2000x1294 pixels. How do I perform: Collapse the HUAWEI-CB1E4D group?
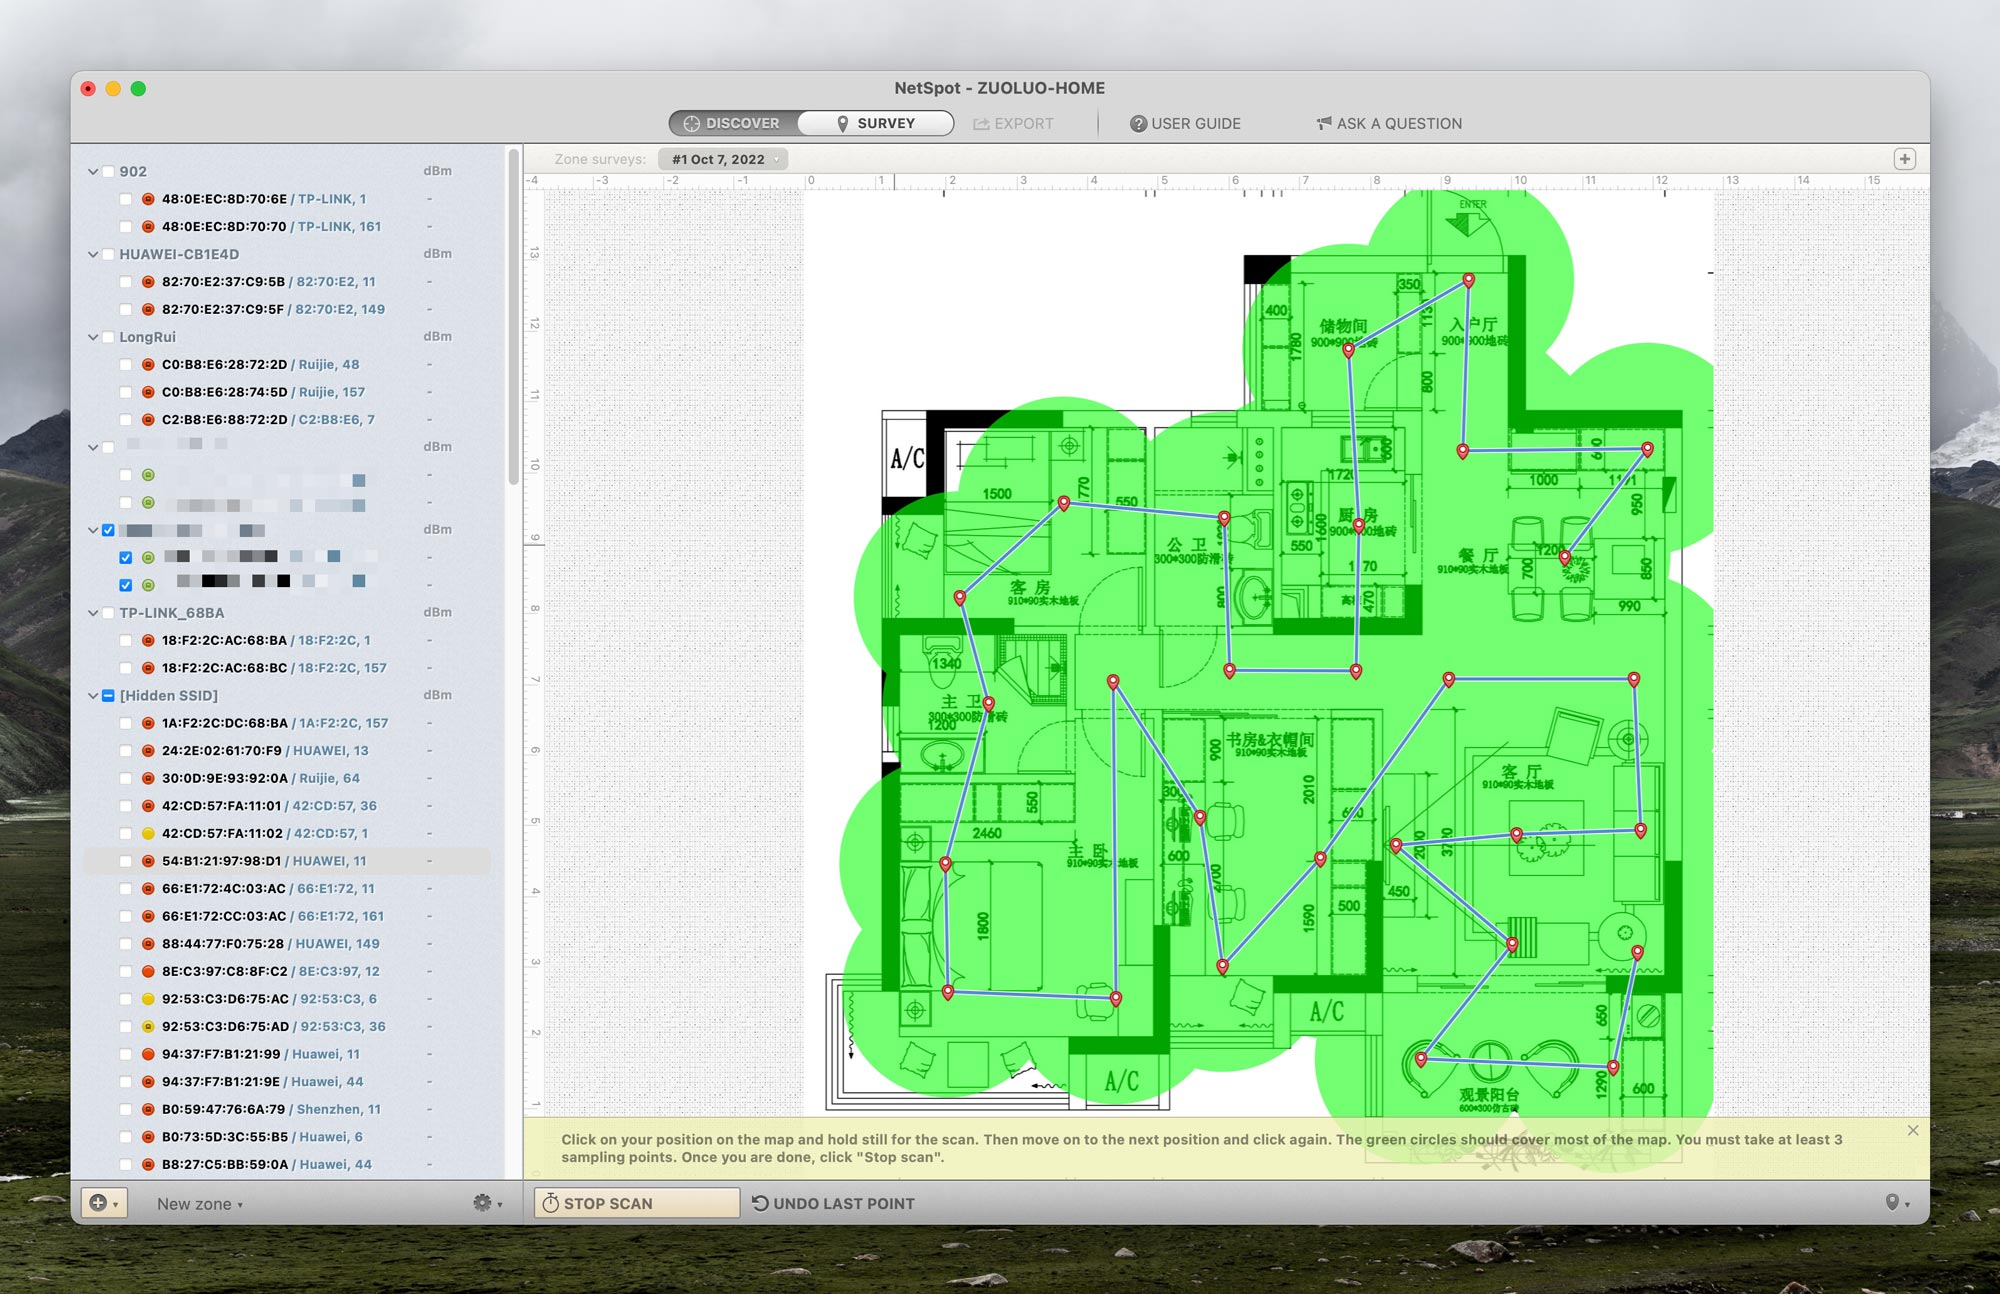click(93, 254)
